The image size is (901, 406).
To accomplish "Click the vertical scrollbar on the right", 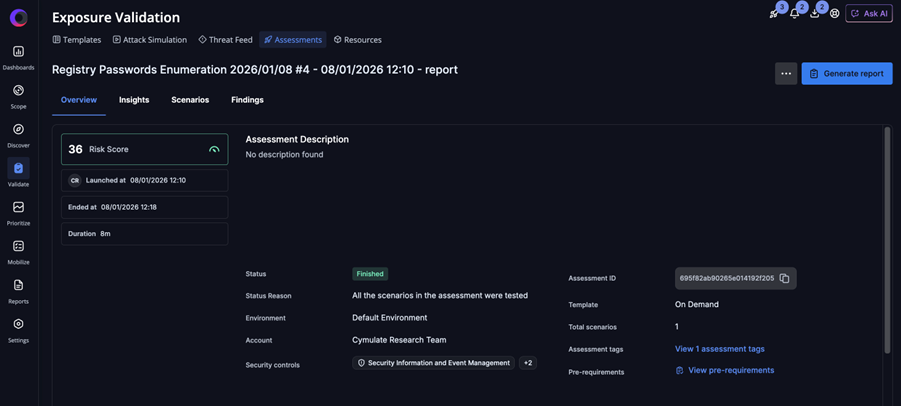I will click(886, 240).
